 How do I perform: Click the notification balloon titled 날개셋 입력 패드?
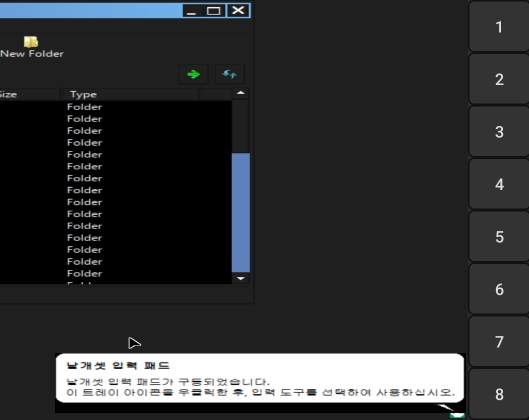pos(260,378)
